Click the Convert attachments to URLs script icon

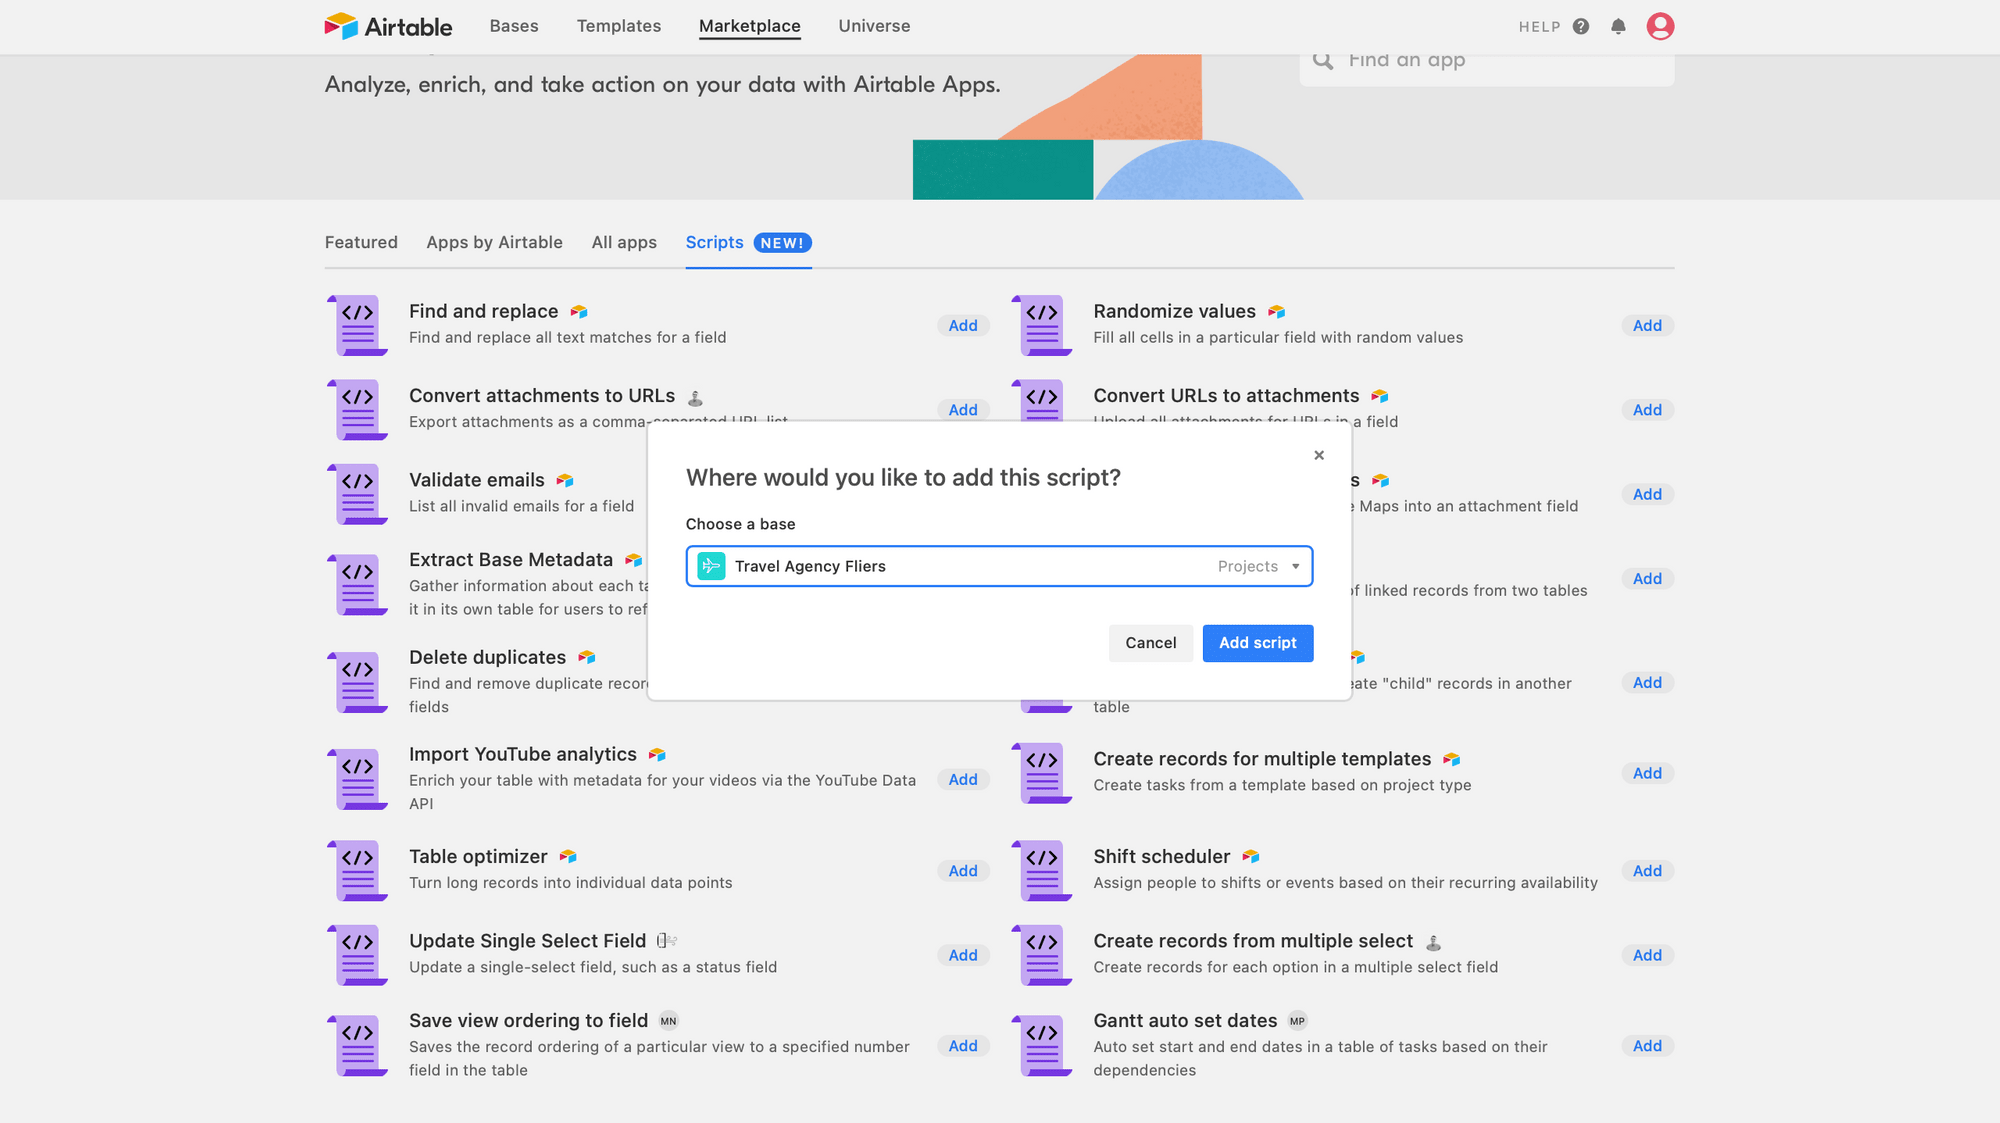click(357, 409)
